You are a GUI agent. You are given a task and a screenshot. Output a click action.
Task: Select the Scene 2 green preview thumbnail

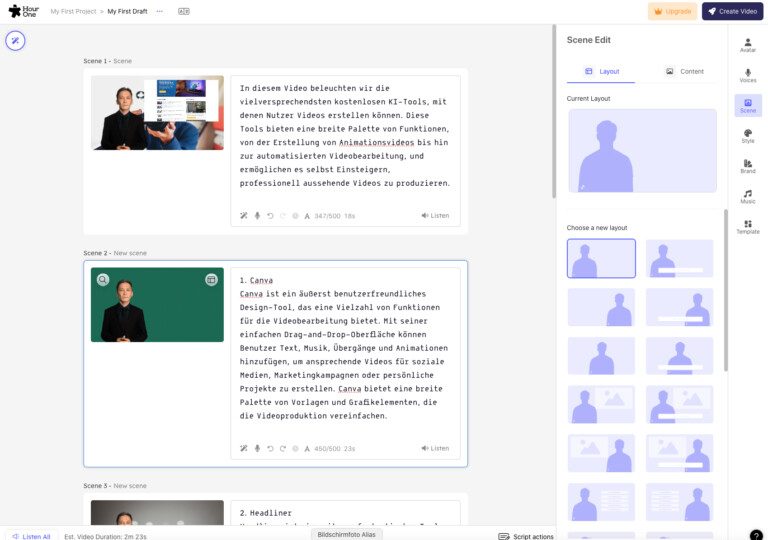(157, 305)
